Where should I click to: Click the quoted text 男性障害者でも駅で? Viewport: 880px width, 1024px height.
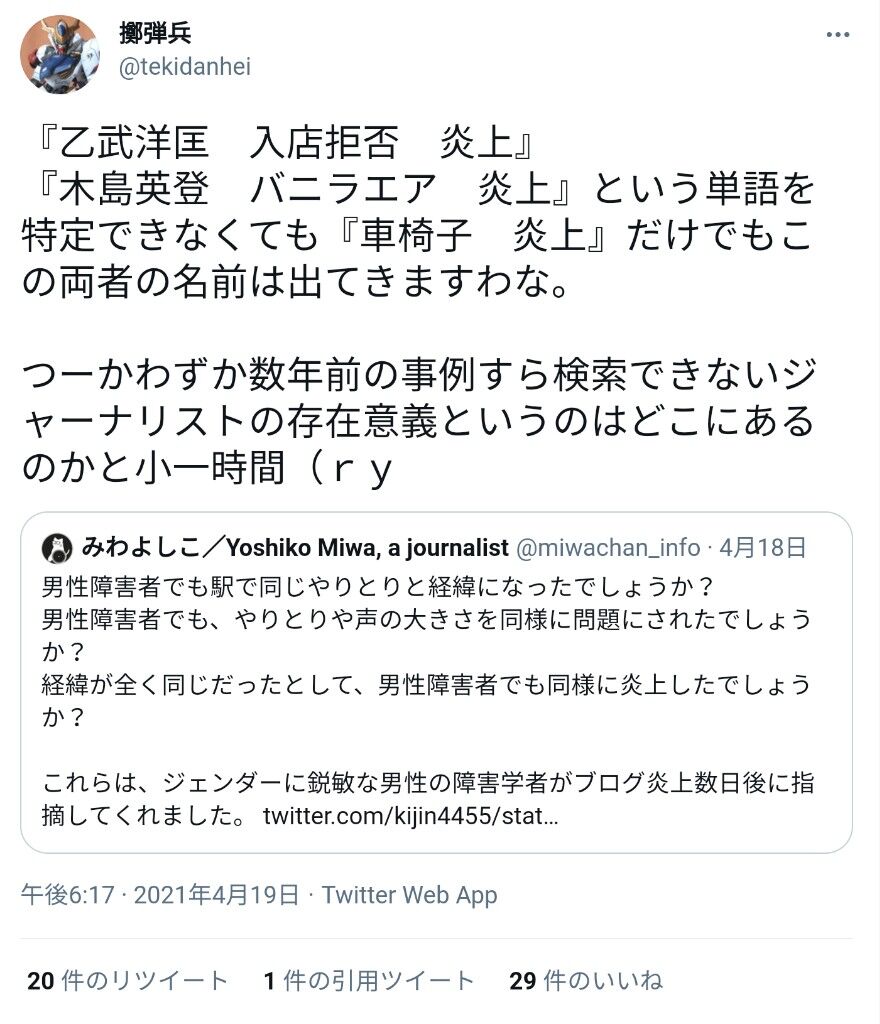[x=377, y=587]
